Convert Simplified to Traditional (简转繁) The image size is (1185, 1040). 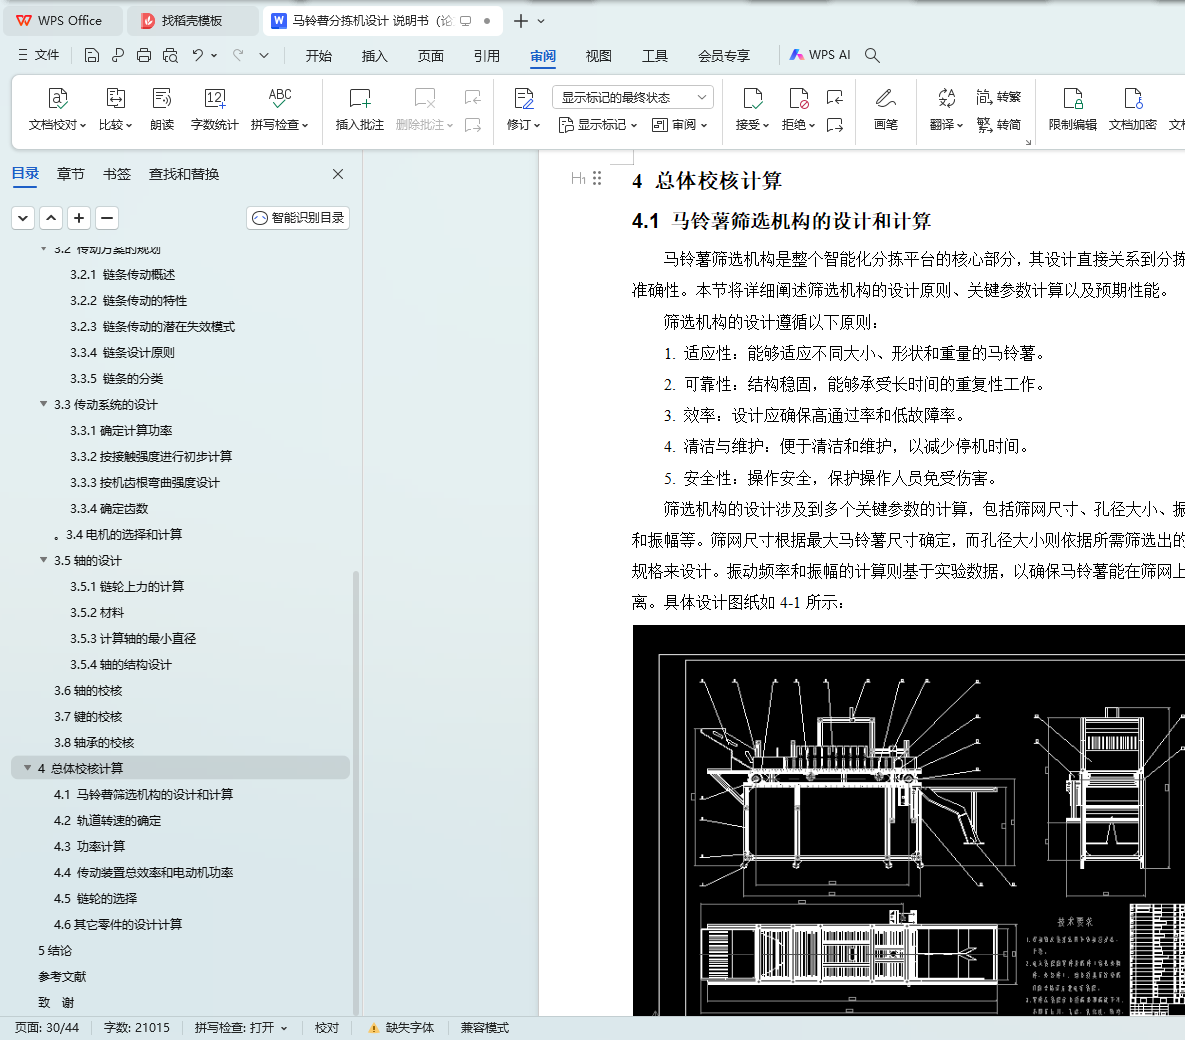[x=998, y=97]
